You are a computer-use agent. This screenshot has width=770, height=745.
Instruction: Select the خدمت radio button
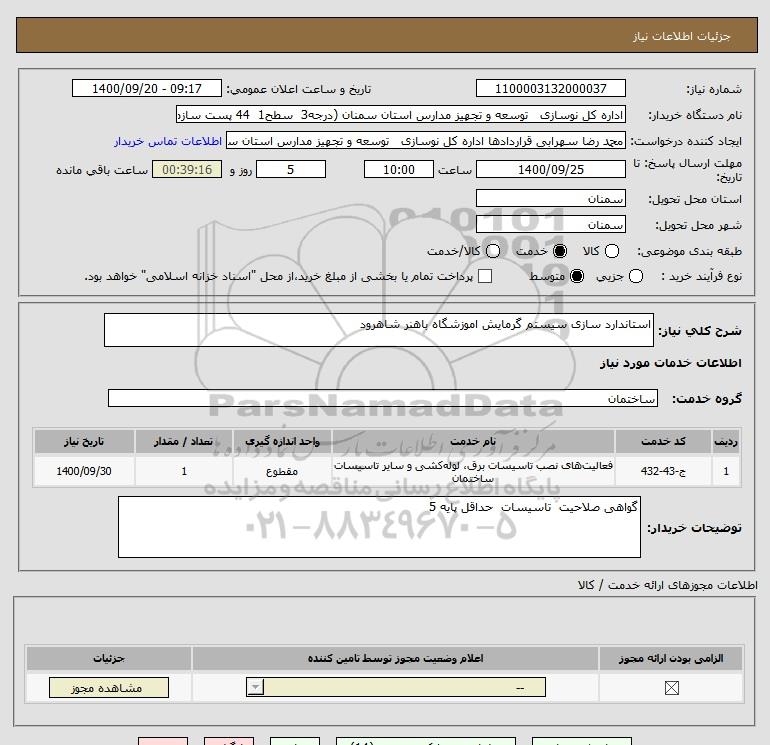[x=559, y=251]
